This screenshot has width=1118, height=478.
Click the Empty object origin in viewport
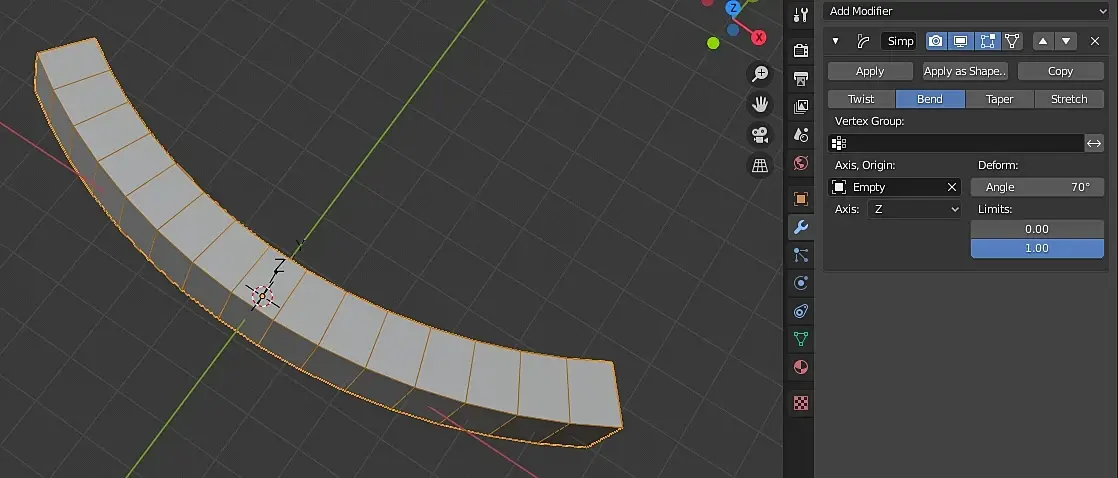pyautogui.click(x=262, y=295)
